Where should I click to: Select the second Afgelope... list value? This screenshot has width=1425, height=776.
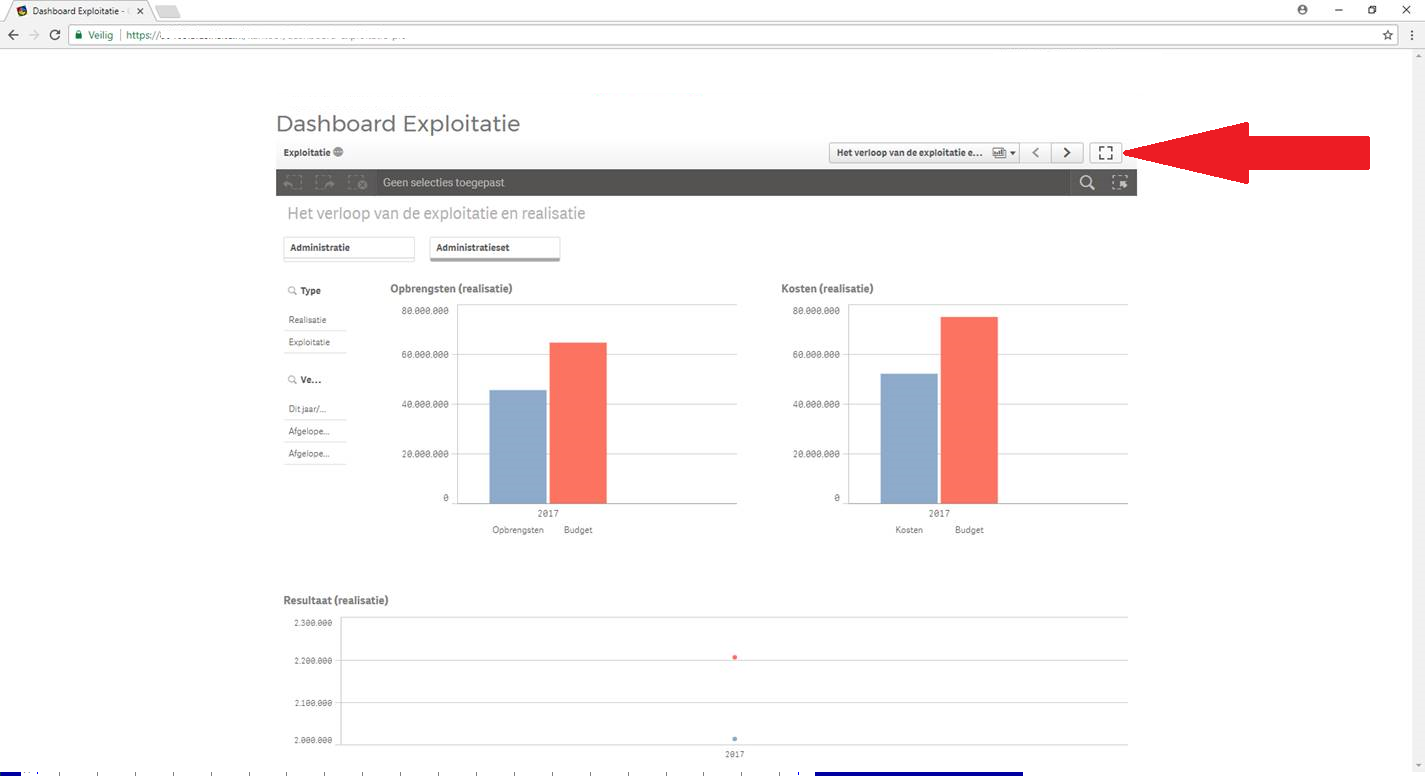tap(315, 453)
